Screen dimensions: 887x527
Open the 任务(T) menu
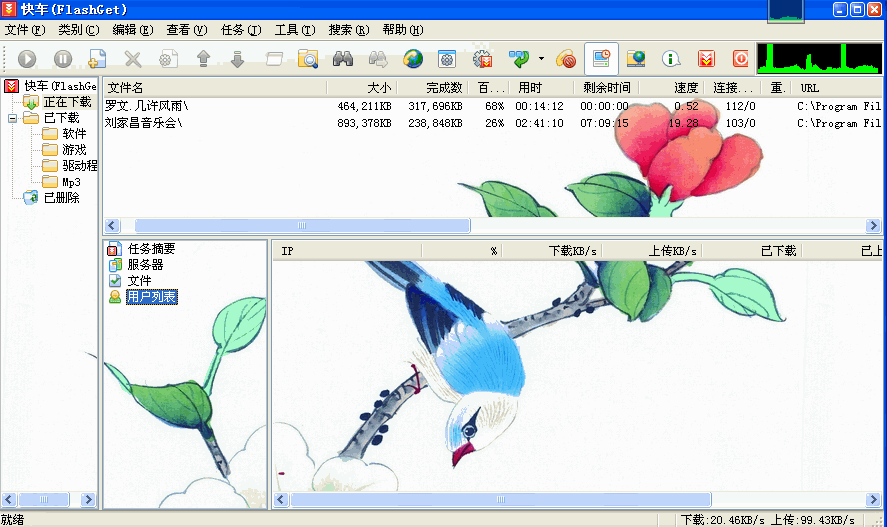click(x=241, y=30)
